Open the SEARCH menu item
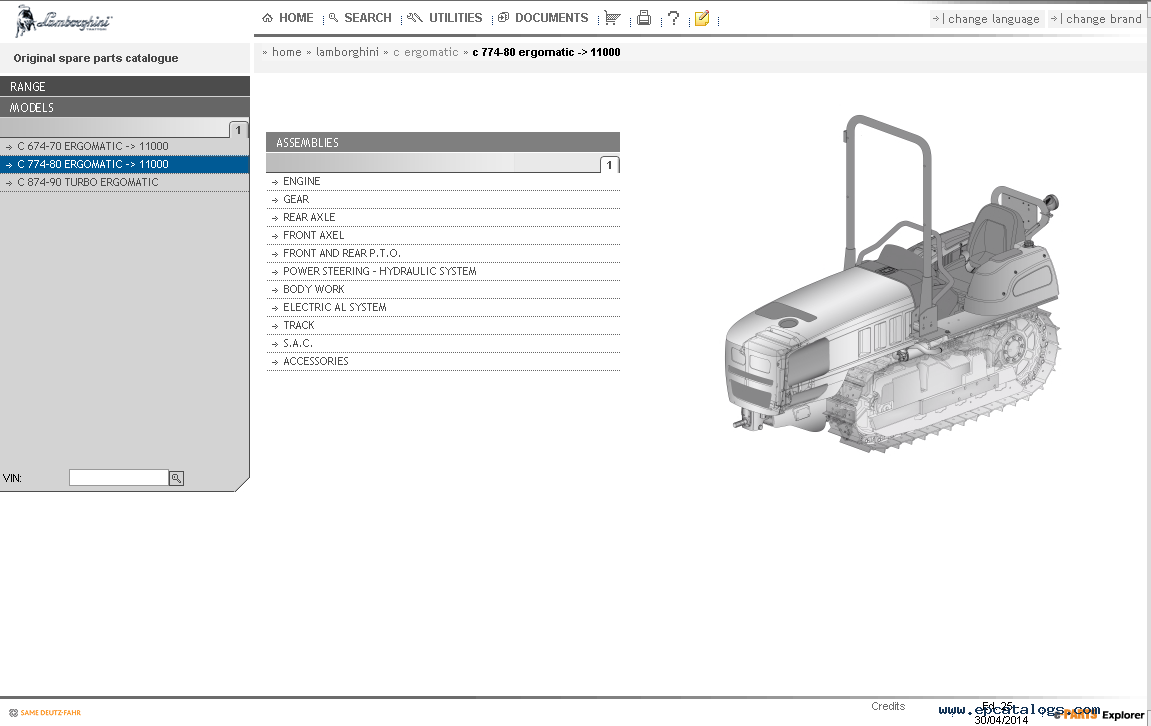The width and height of the screenshot is (1151, 726). point(360,18)
